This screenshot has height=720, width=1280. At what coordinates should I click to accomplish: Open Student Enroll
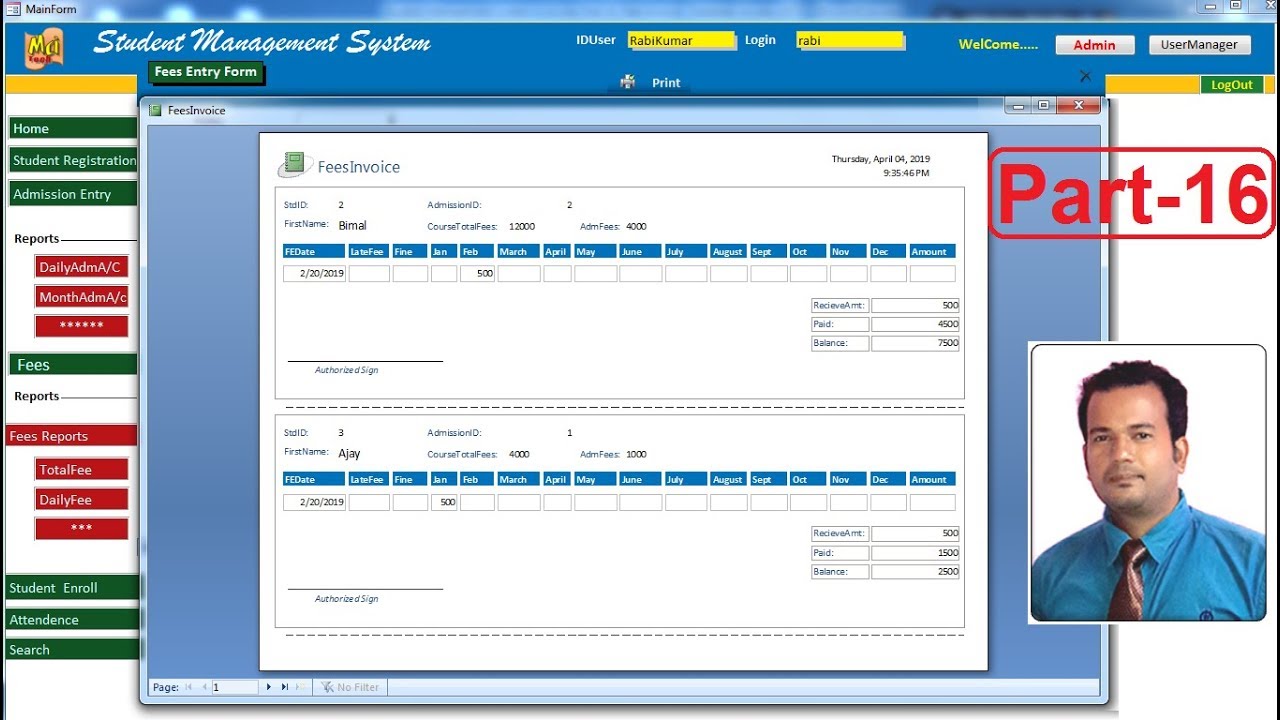[72, 588]
